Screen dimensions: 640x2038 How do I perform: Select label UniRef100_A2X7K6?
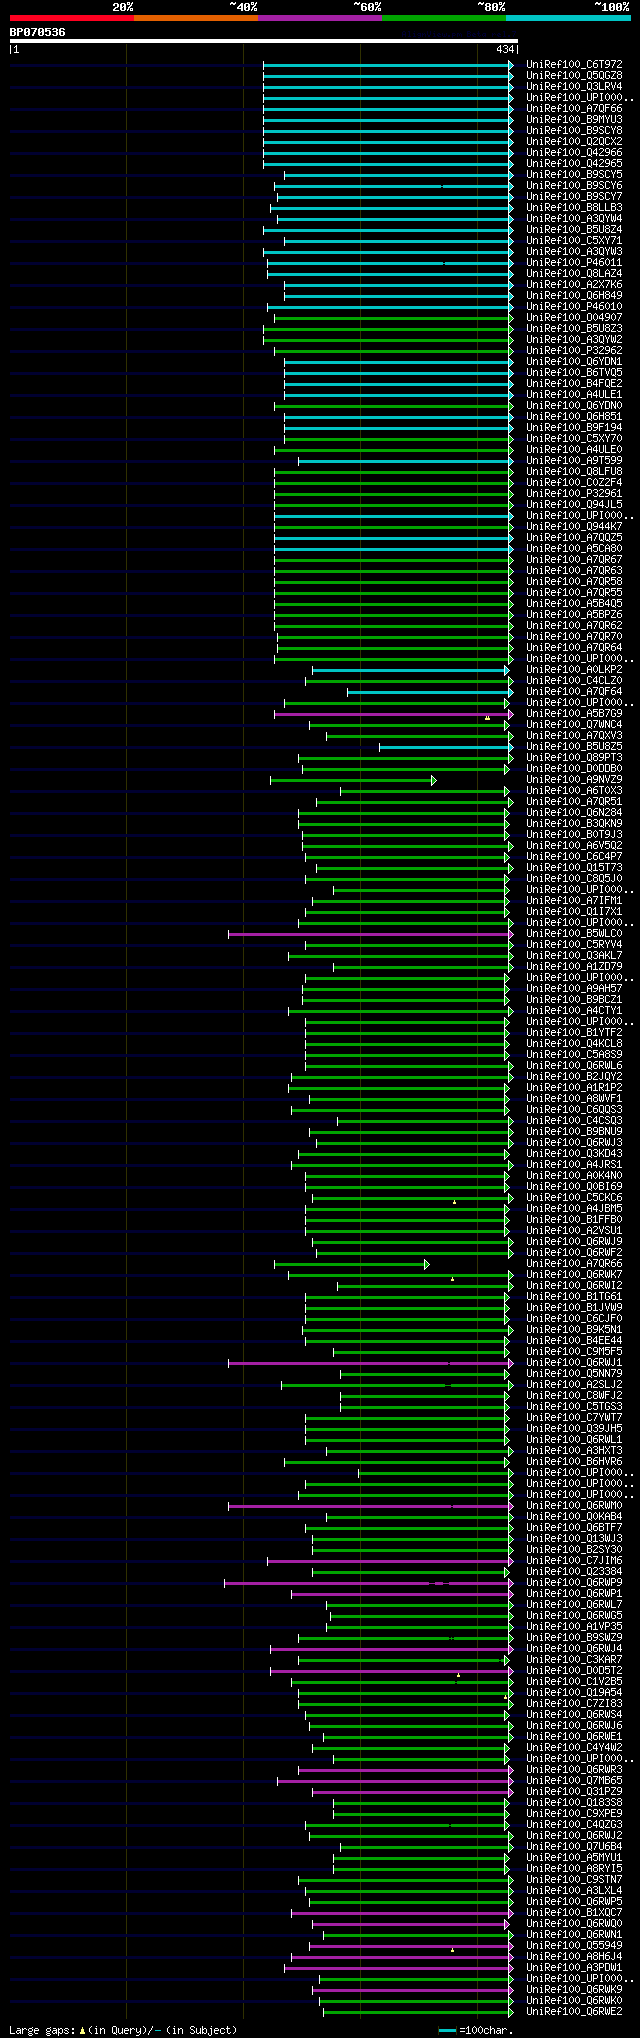(x=574, y=285)
